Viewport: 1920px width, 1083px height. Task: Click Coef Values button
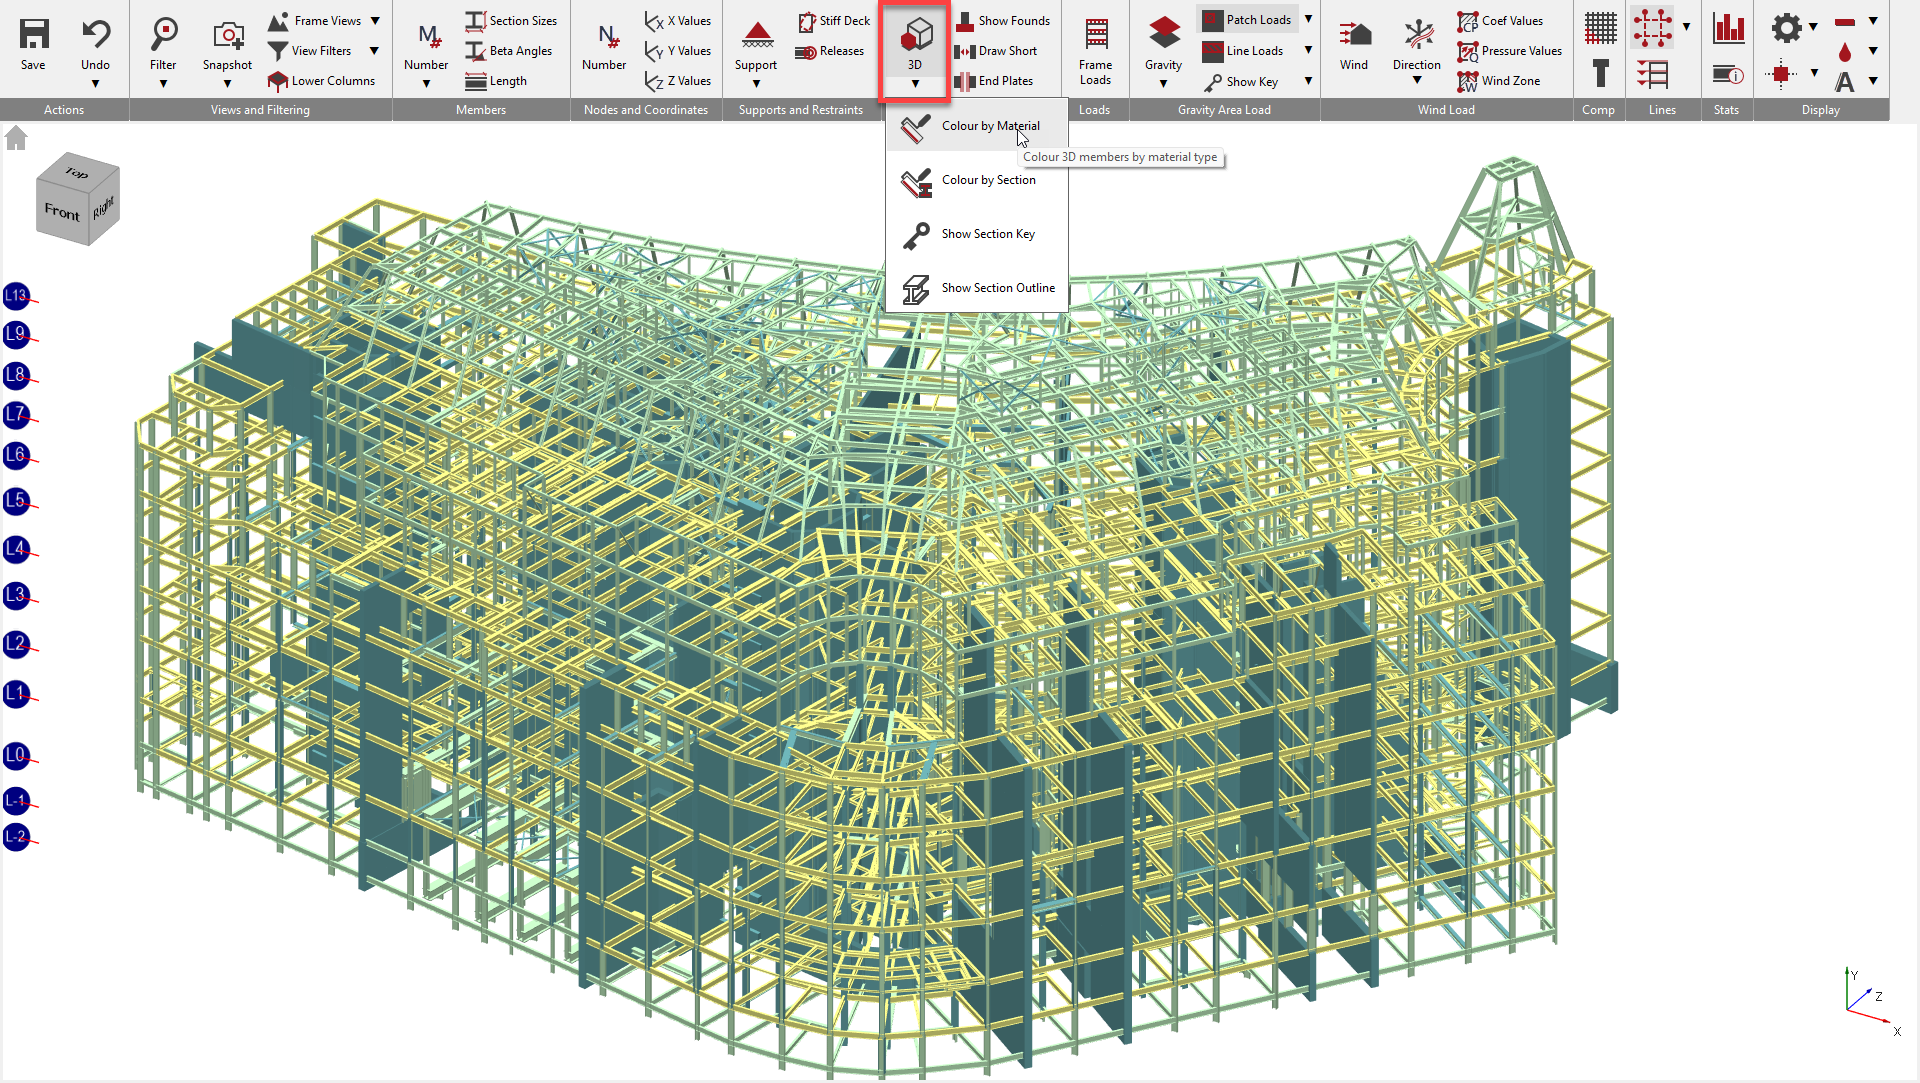coord(1500,21)
